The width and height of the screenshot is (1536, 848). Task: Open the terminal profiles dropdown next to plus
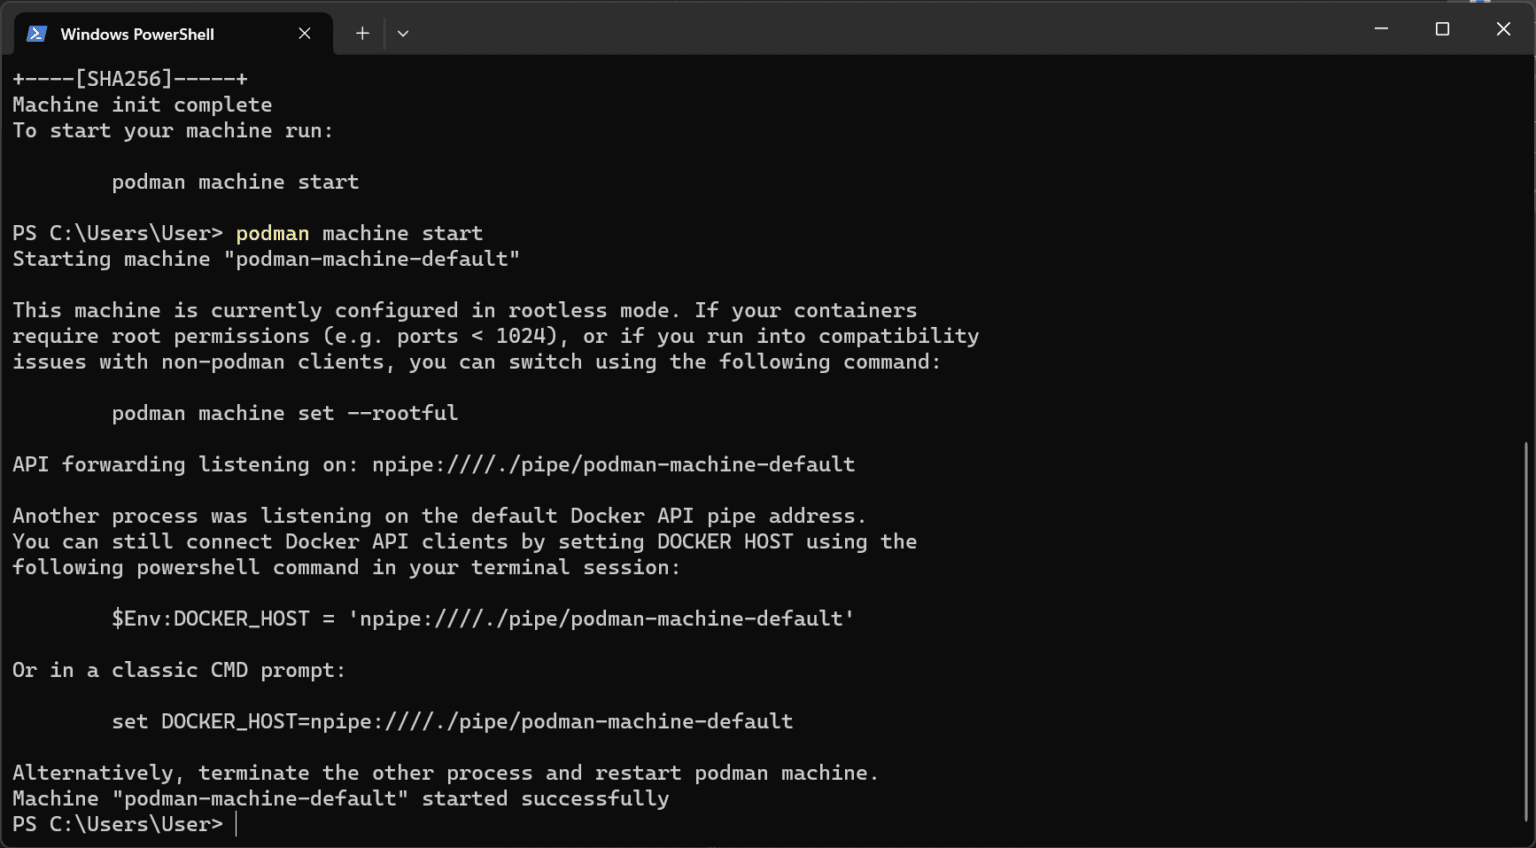pos(402,33)
